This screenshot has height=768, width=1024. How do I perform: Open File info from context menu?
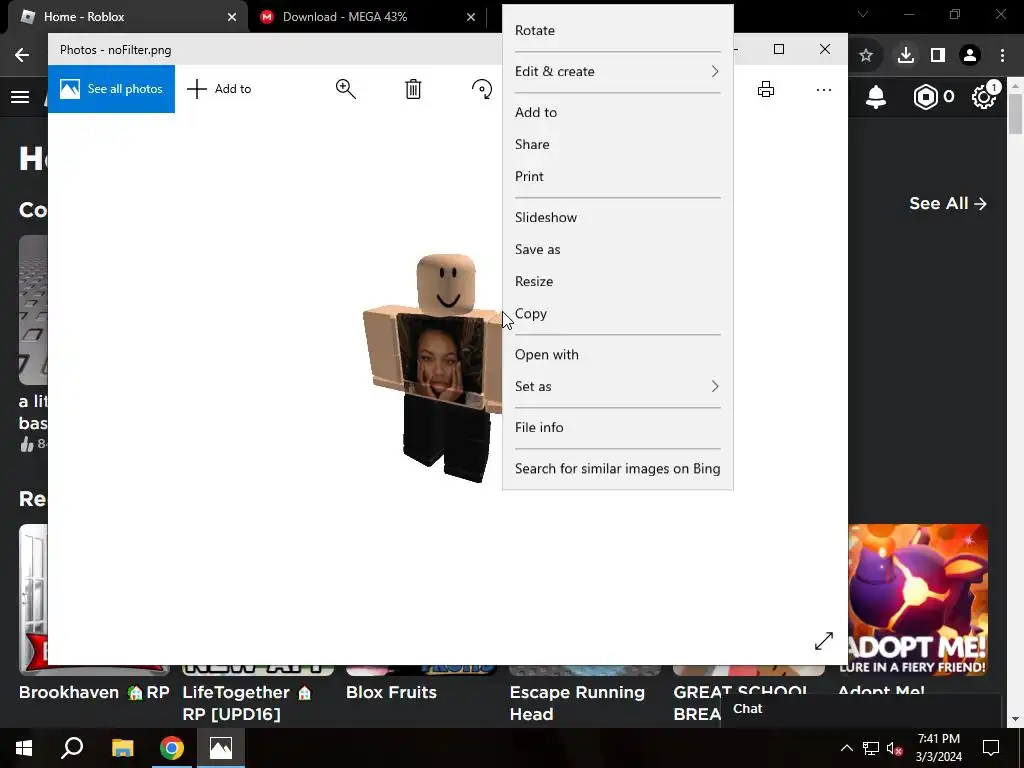[617, 427]
